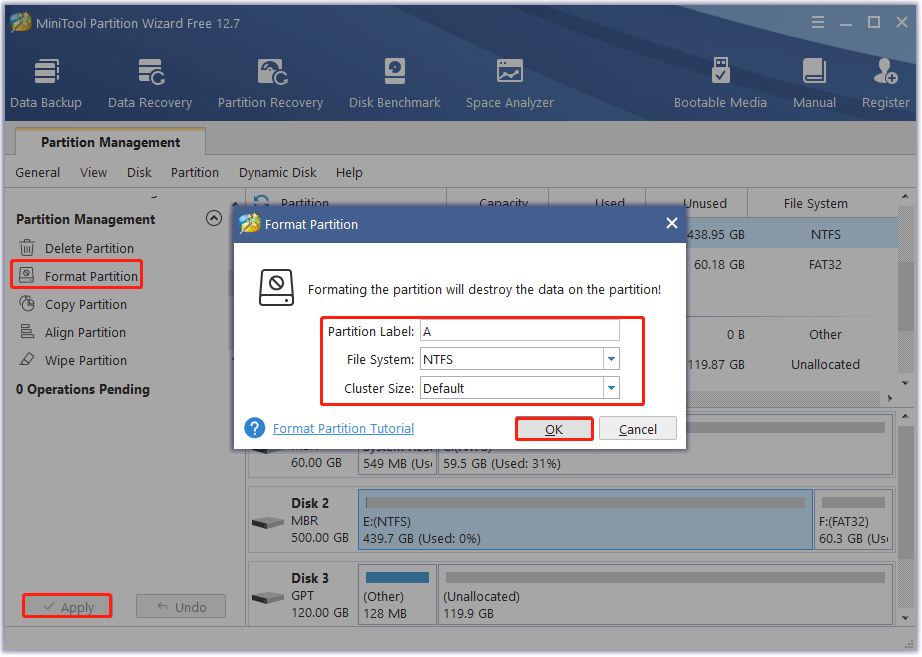The height and width of the screenshot is (657, 922).
Task: Click Undo button
Action: (181, 606)
